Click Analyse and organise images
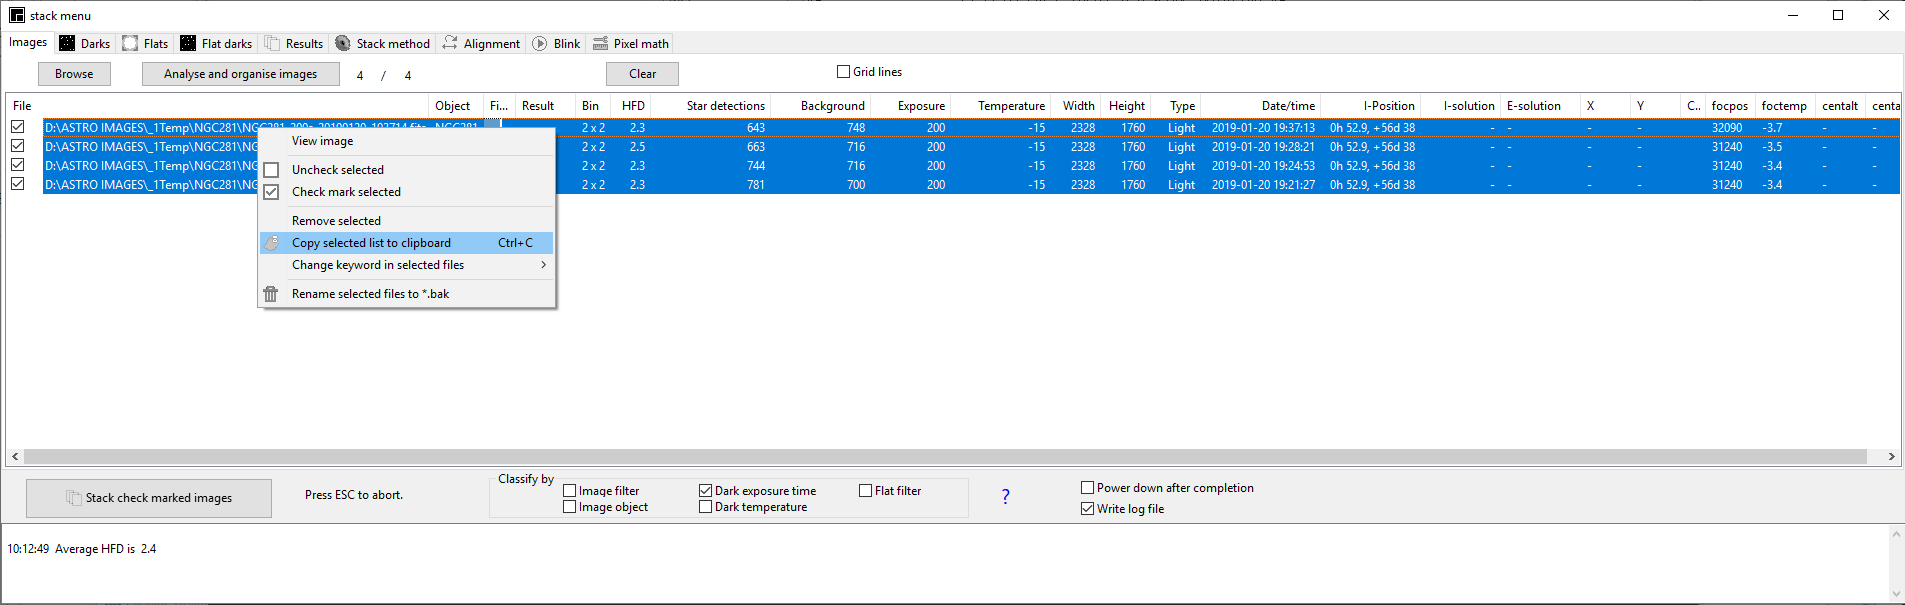The image size is (1905, 605). coord(240,74)
